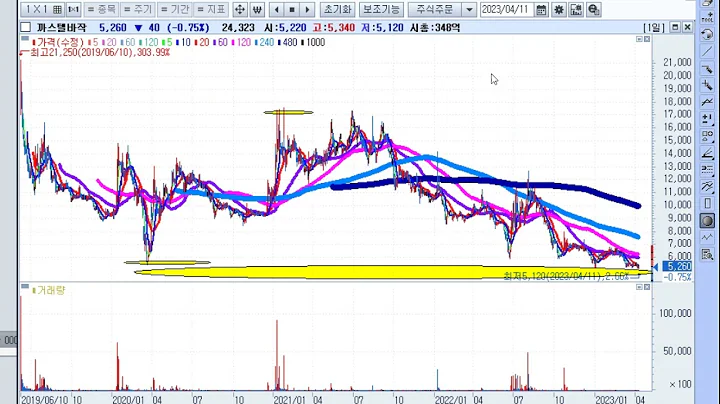This screenshot has height=404, width=720.
Task: Close price panel using small X icon
Action: [x=647, y=39]
